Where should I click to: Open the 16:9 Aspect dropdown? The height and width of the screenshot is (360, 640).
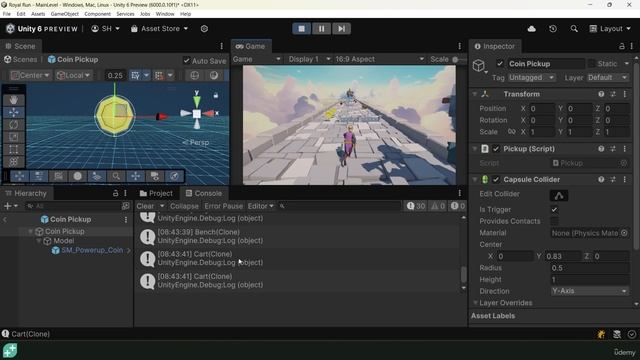pyautogui.click(x=379, y=59)
